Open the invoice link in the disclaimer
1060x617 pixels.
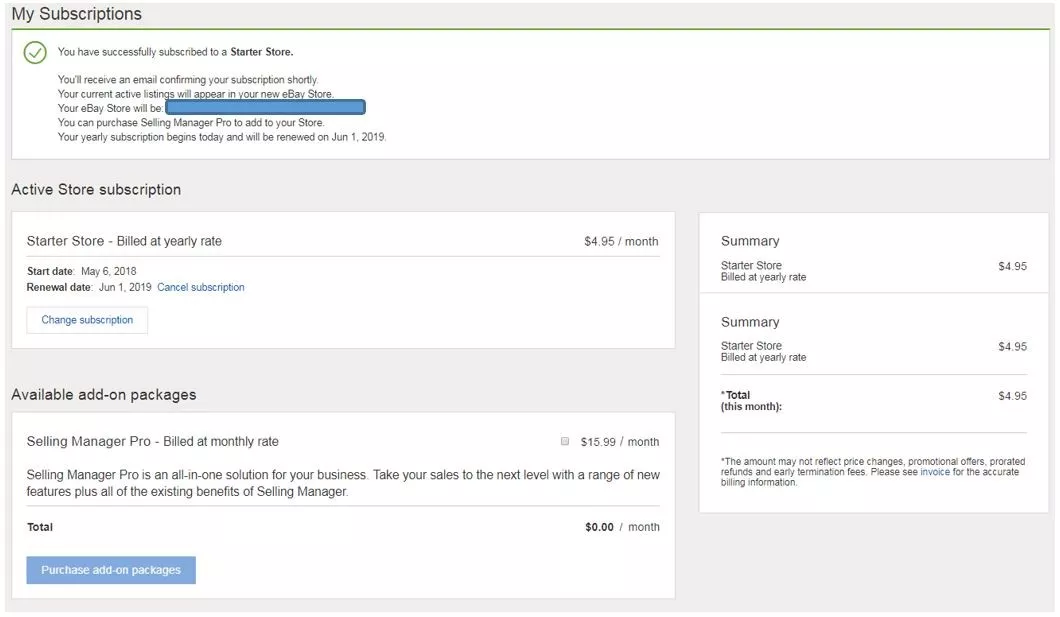coord(935,472)
